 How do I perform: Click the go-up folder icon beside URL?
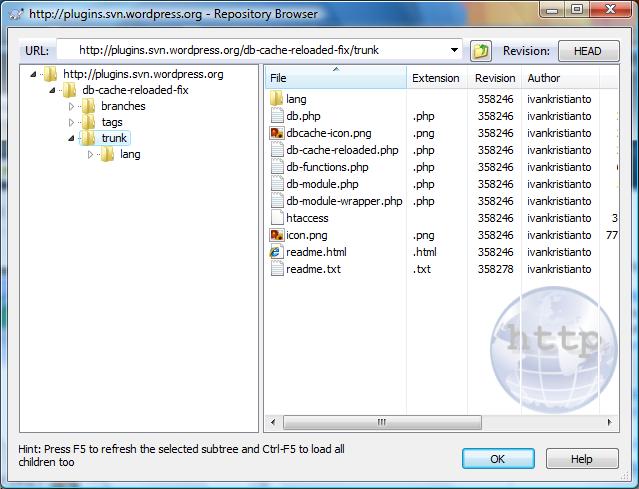pos(480,51)
